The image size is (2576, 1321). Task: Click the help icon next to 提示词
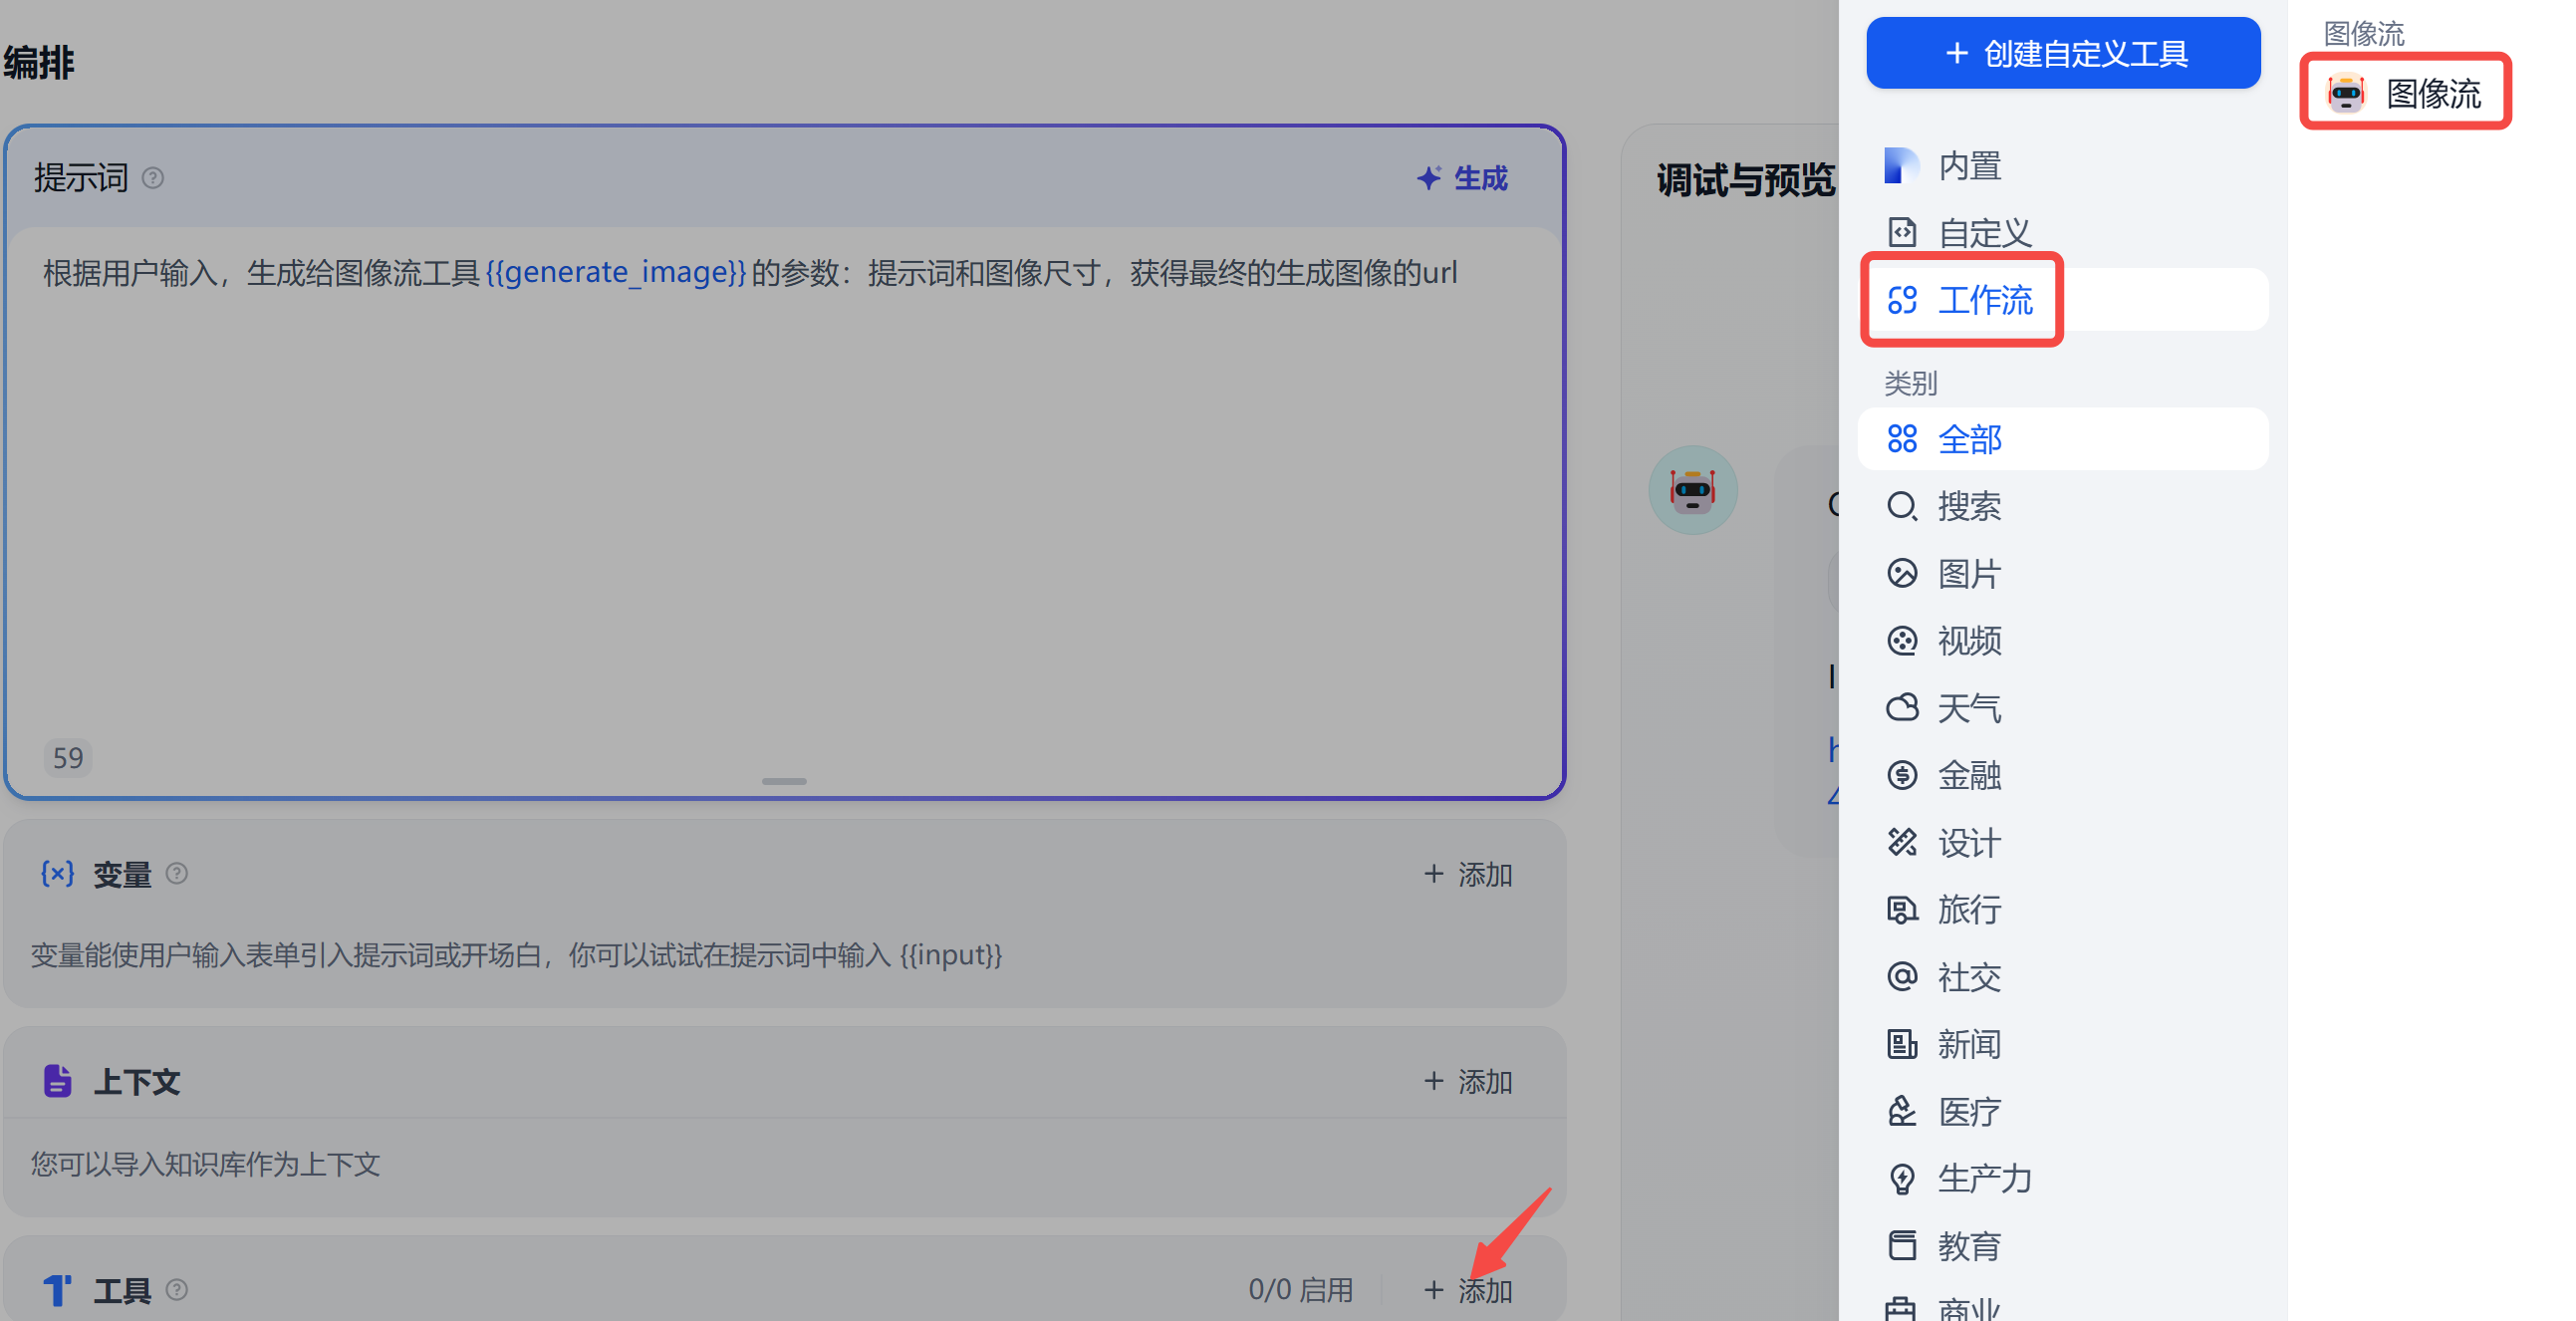point(153,177)
